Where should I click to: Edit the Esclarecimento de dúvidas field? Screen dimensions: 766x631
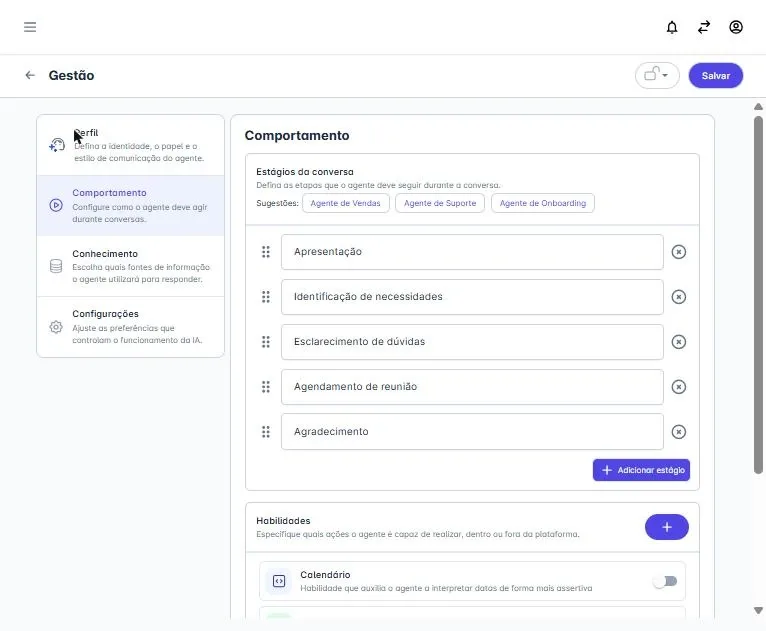coord(472,342)
